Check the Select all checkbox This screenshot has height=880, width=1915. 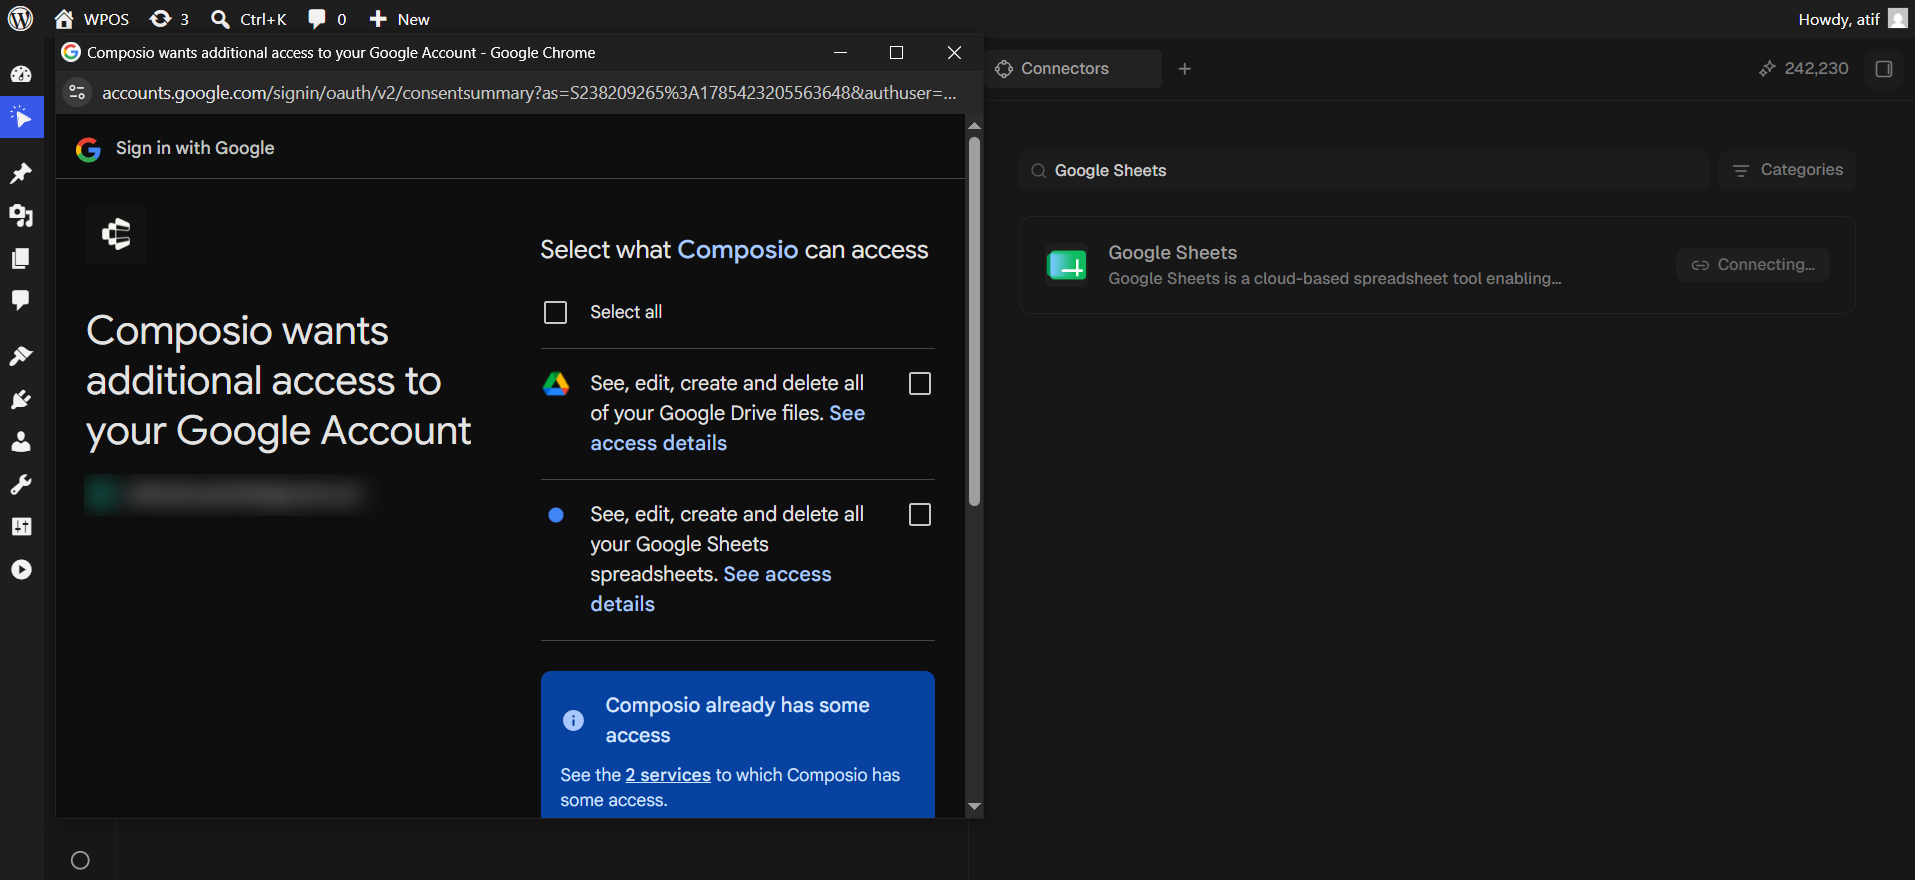(x=555, y=313)
